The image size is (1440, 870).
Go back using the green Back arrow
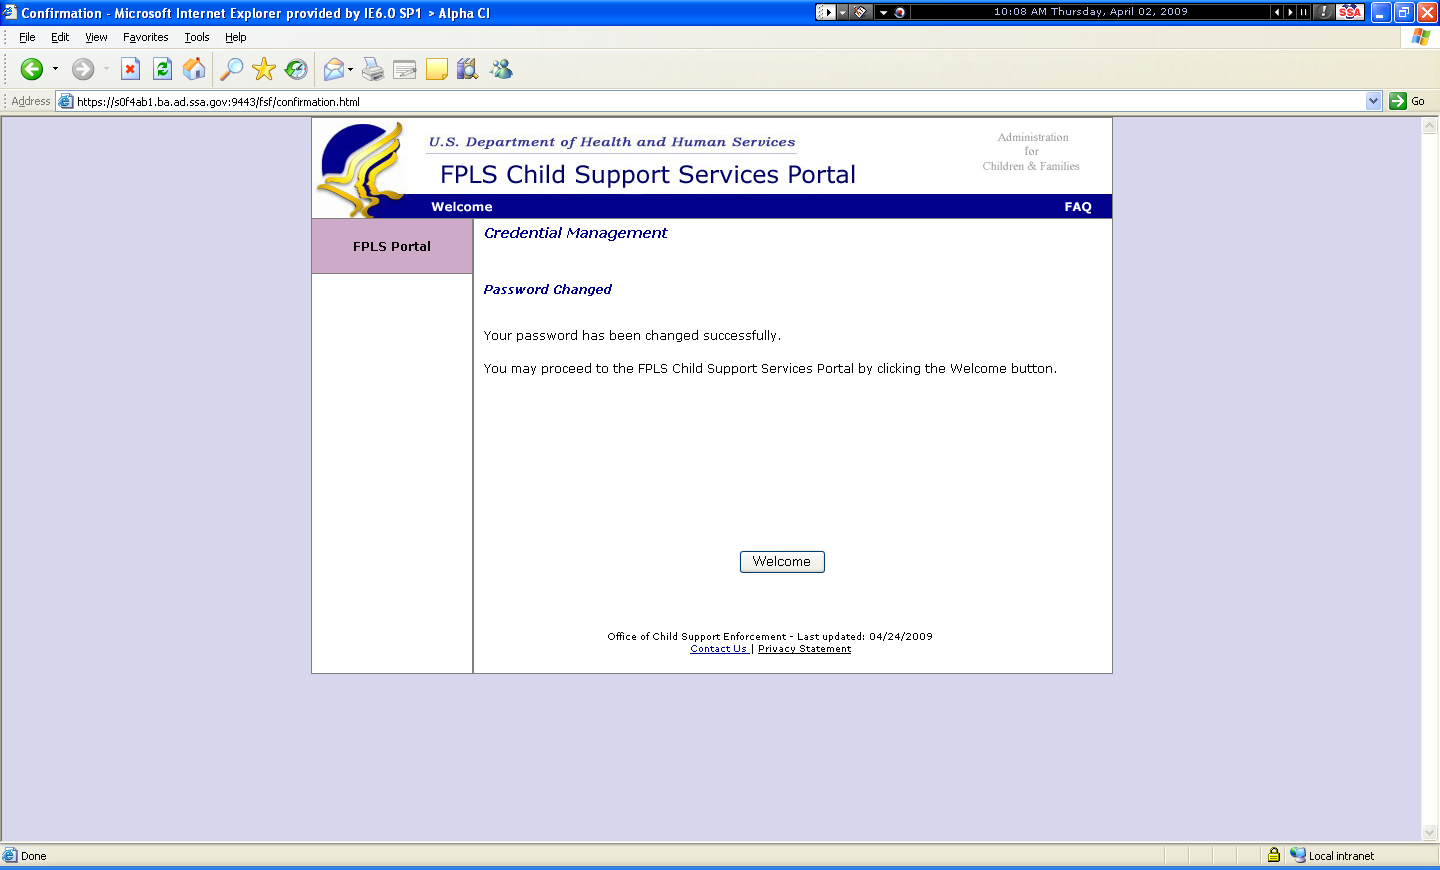[32, 69]
